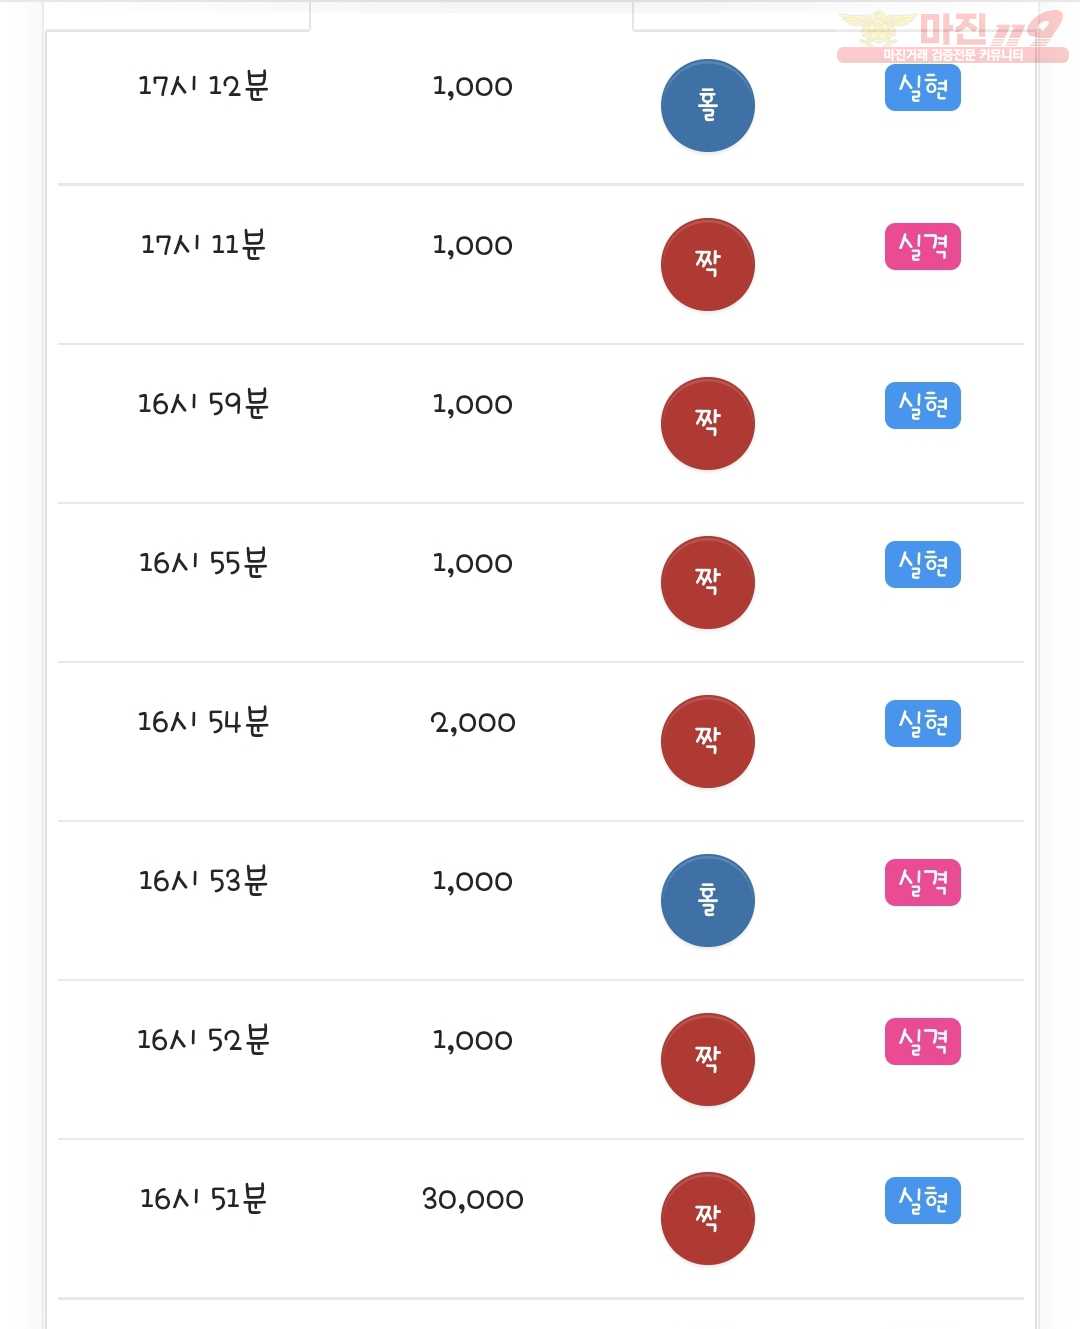Click the pink 실격 badge for 17시 11분
The image size is (1080, 1329).
pos(922,247)
